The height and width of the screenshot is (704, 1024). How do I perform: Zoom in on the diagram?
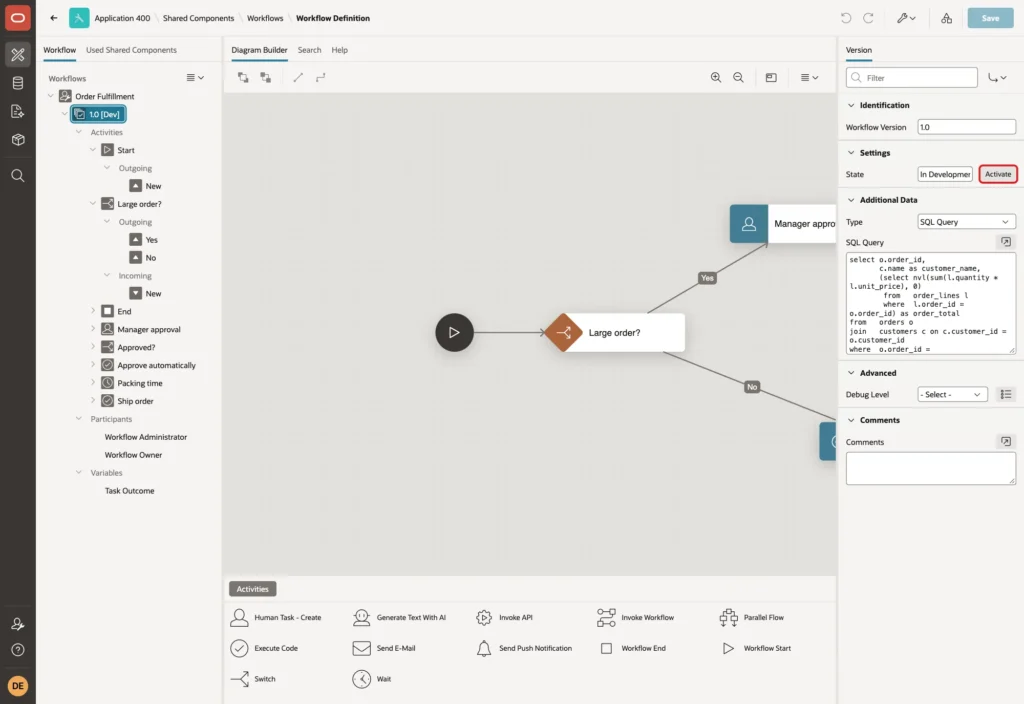[716, 77]
